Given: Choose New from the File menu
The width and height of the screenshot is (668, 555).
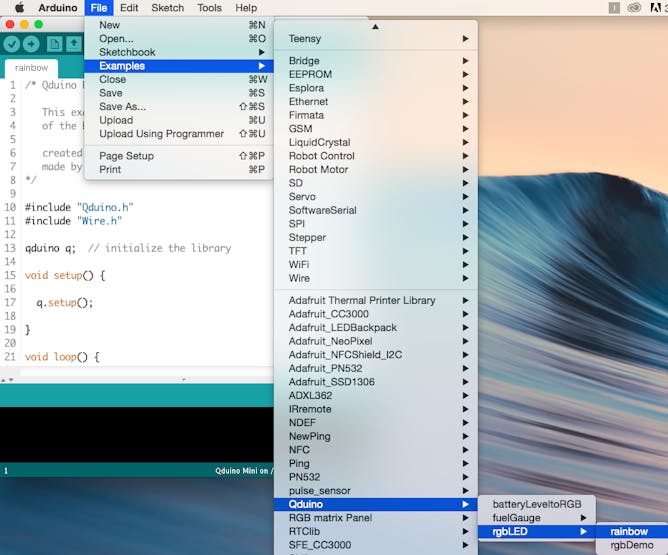Looking at the screenshot, I should (x=179, y=25).
